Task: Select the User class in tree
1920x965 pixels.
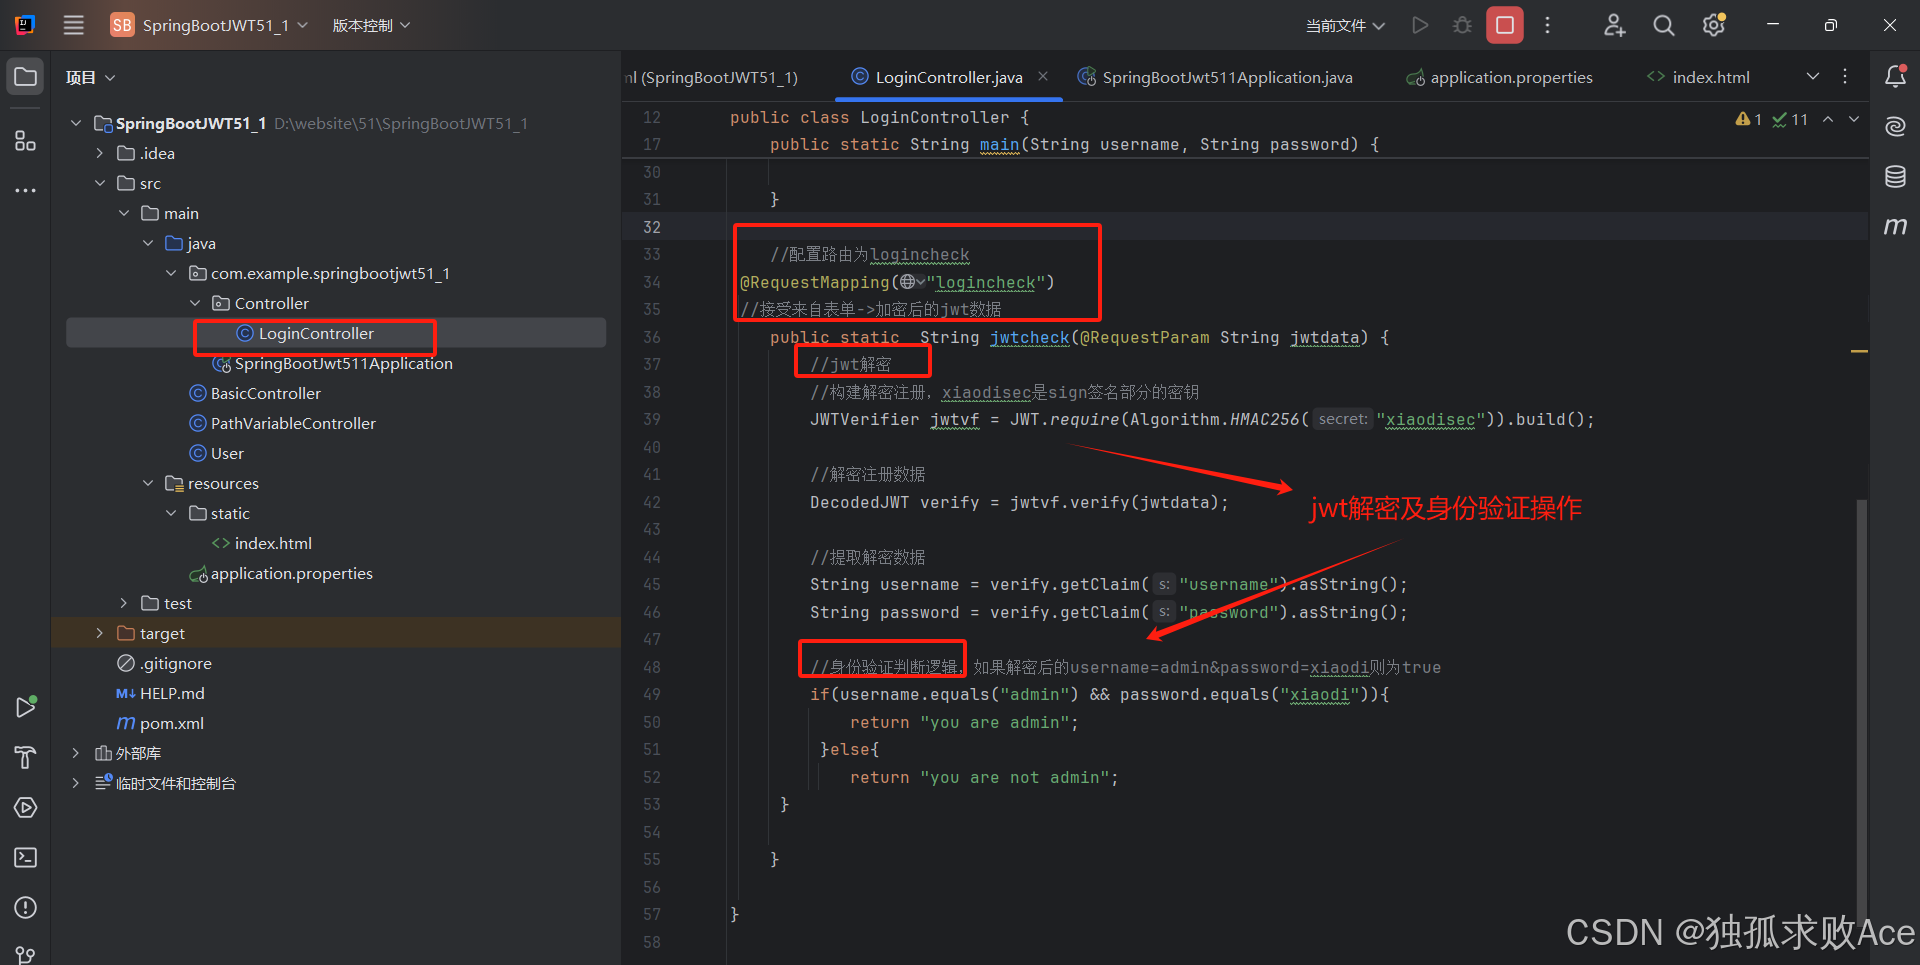Action: click(217, 453)
